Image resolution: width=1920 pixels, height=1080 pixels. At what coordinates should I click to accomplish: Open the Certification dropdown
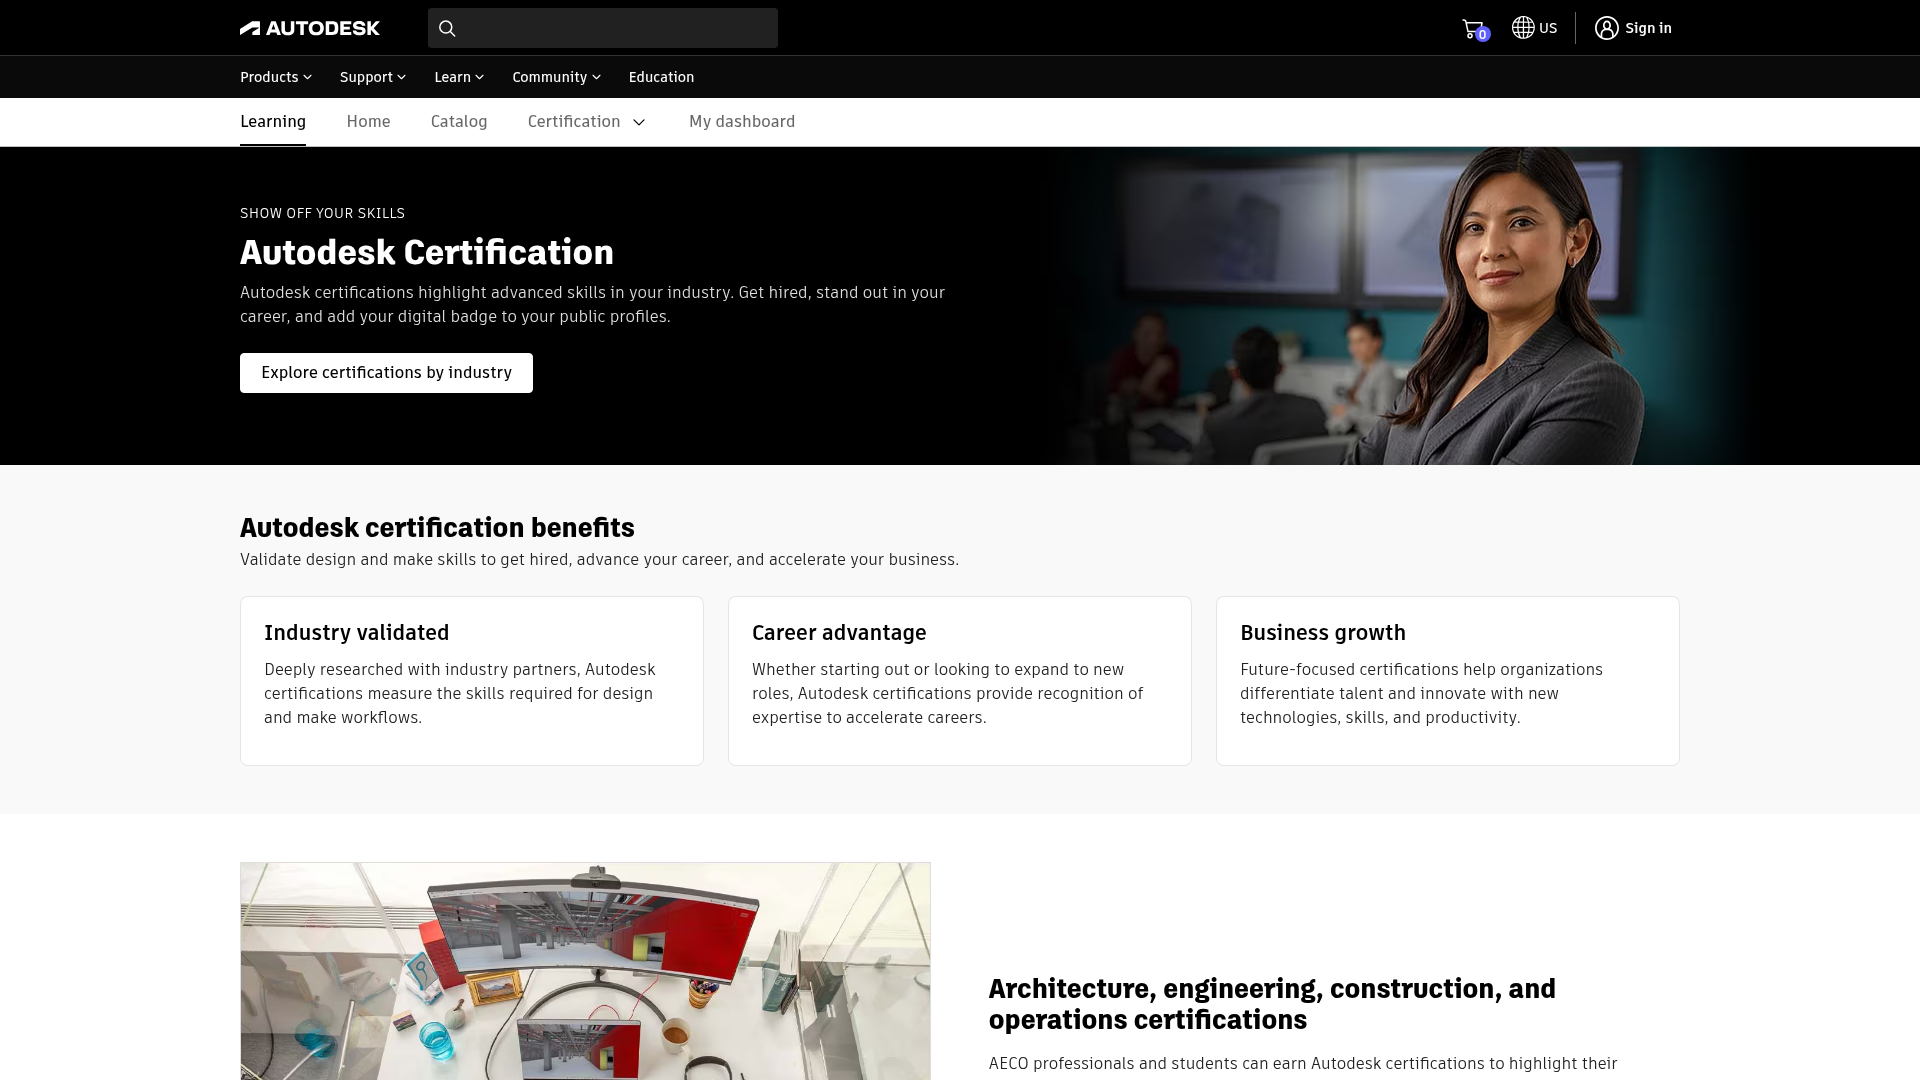click(587, 121)
